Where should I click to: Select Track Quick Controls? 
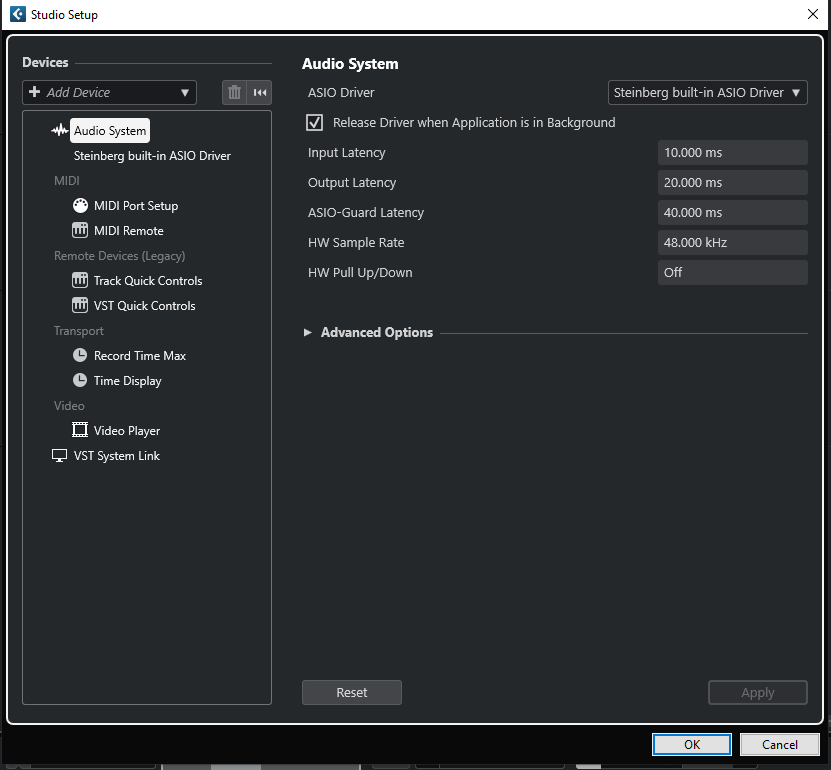148,281
